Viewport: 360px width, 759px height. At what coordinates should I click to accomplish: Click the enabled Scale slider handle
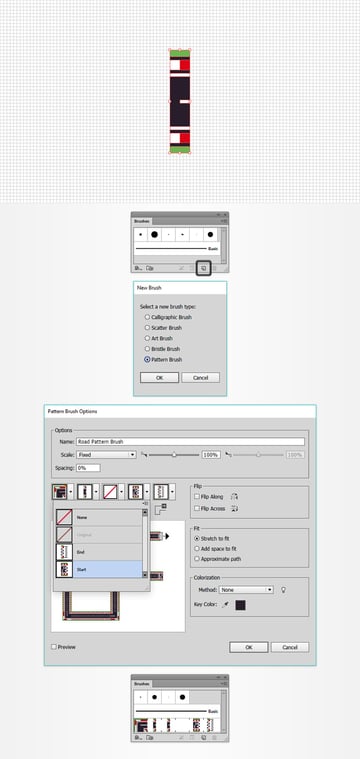(174, 455)
